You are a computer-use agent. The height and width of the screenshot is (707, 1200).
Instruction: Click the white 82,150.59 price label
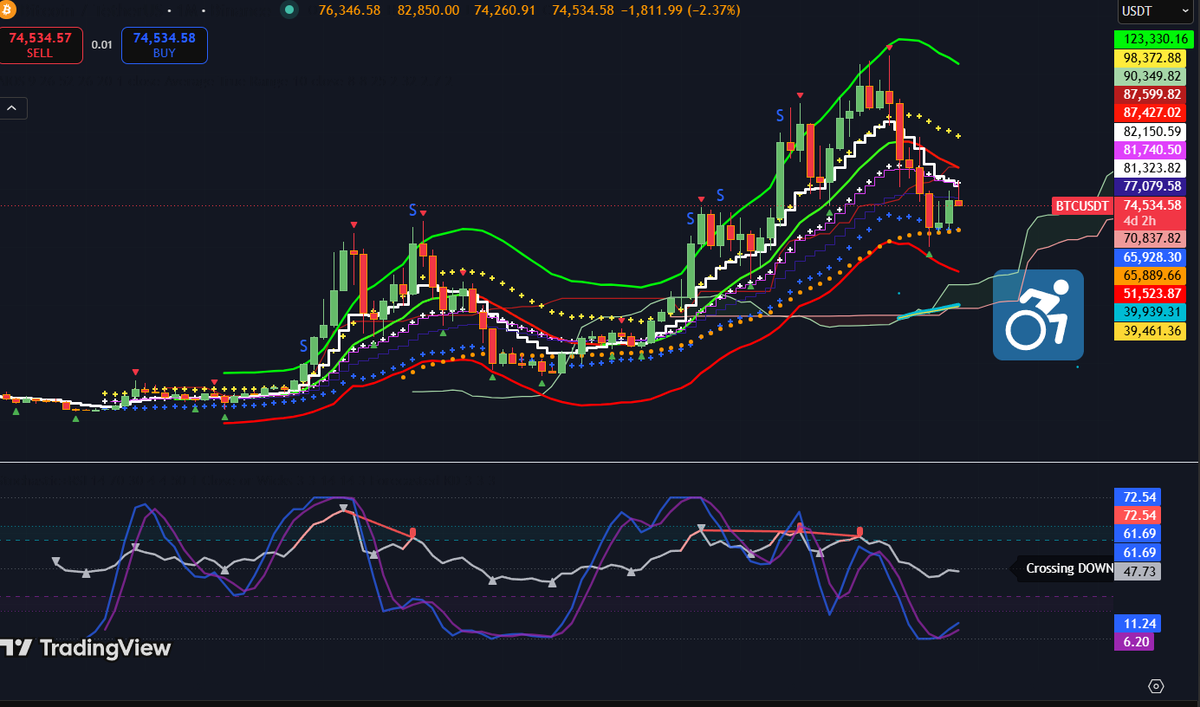coord(1152,131)
